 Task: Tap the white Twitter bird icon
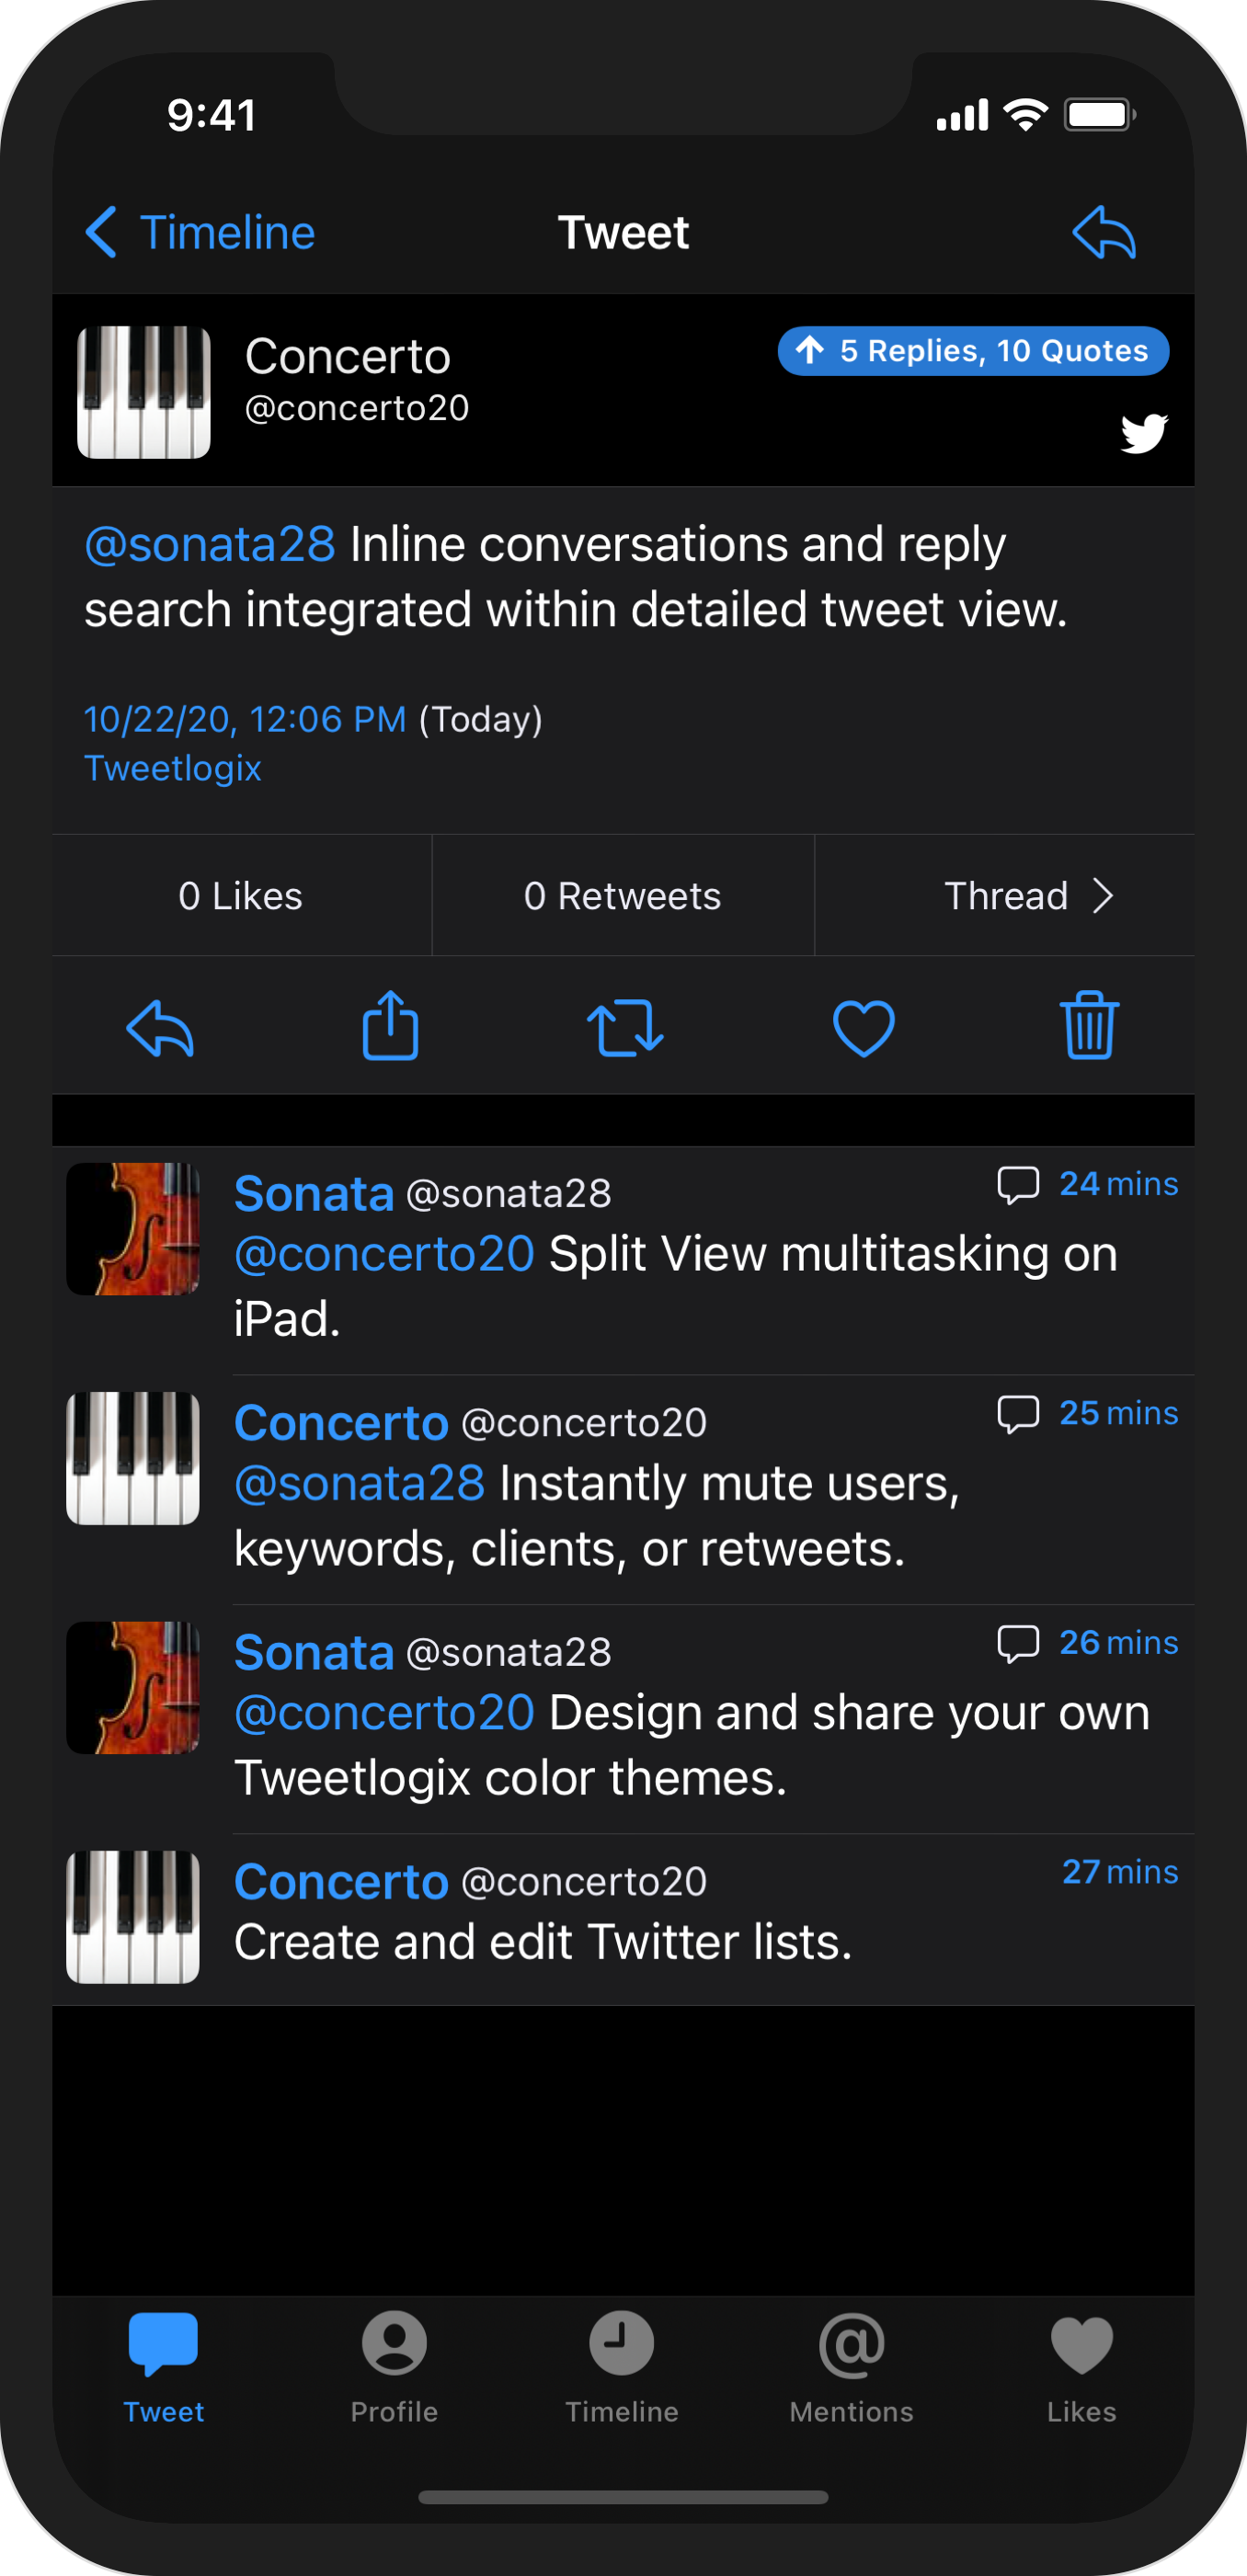pos(1143,433)
